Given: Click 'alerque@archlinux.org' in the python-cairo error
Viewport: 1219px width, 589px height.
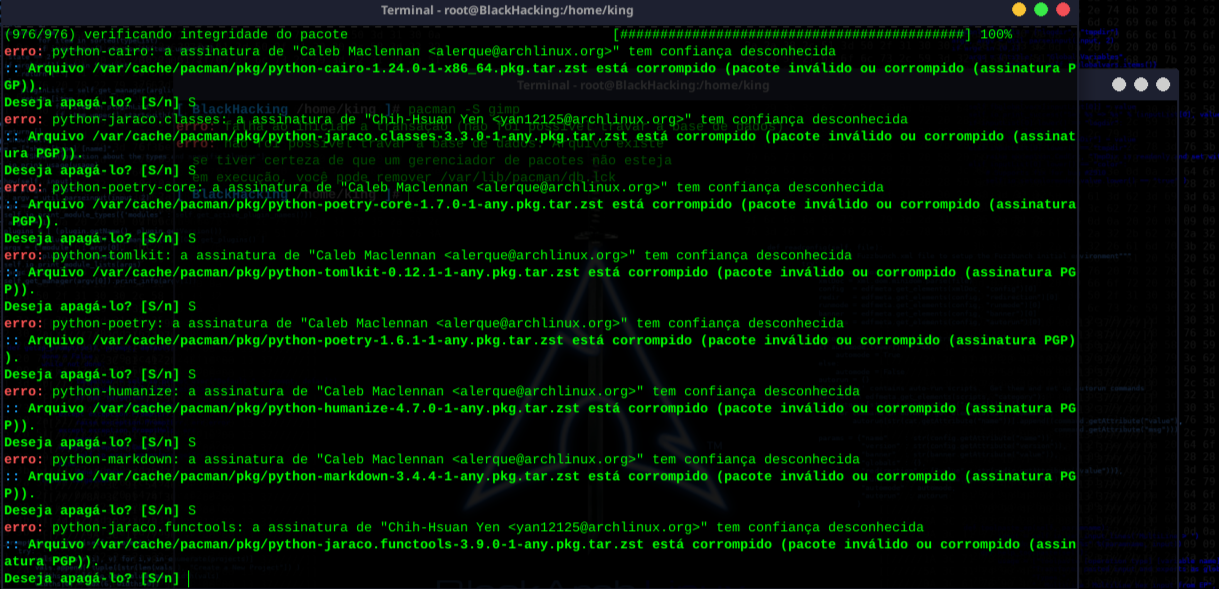Looking at the screenshot, I should 520,51.
